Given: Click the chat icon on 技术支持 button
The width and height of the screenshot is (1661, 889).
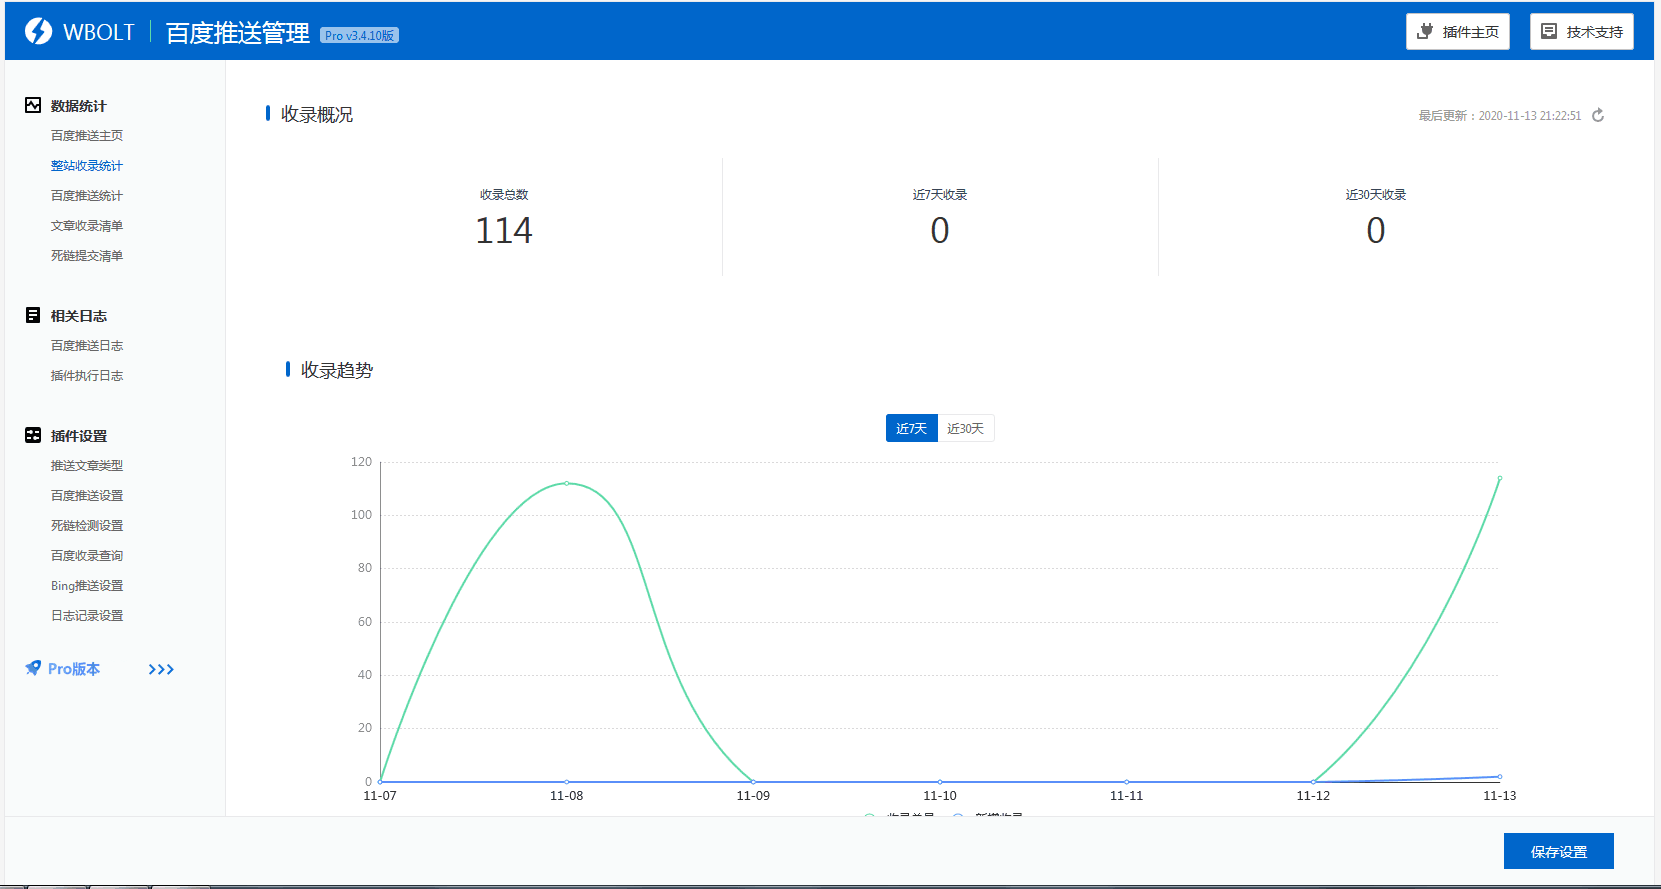Looking at the screenshot, I should point(1549,31).
